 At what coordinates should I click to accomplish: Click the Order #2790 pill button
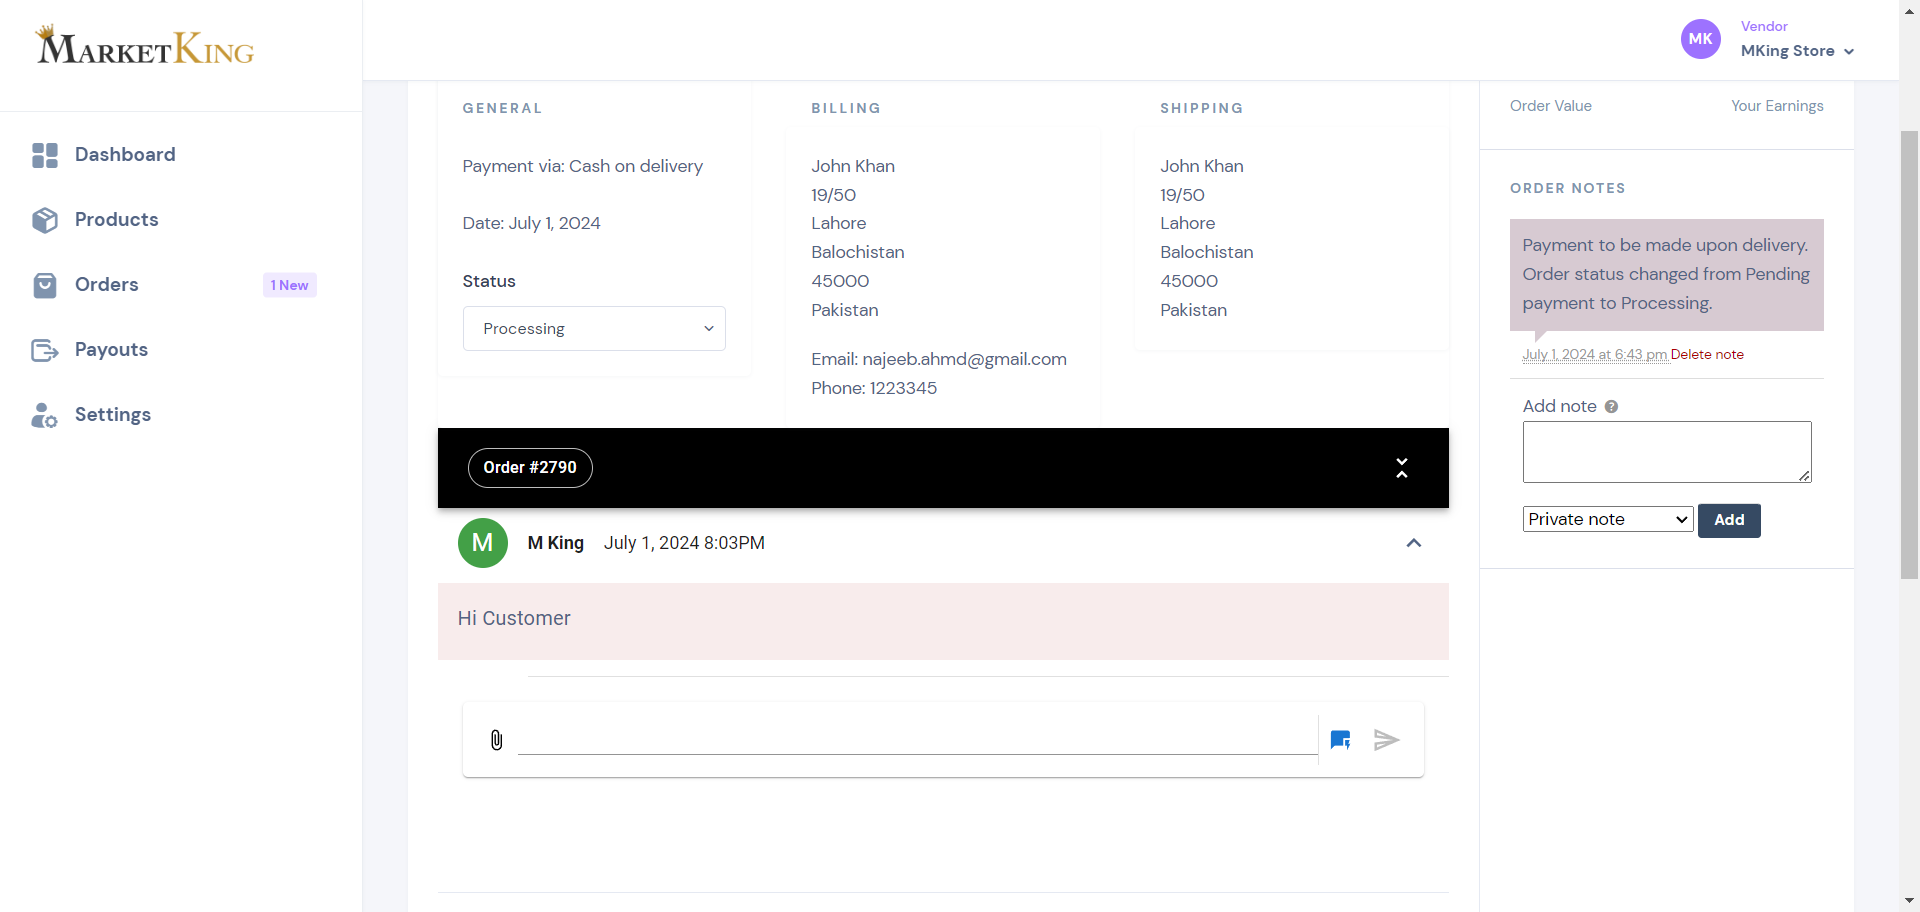[530, 468]
